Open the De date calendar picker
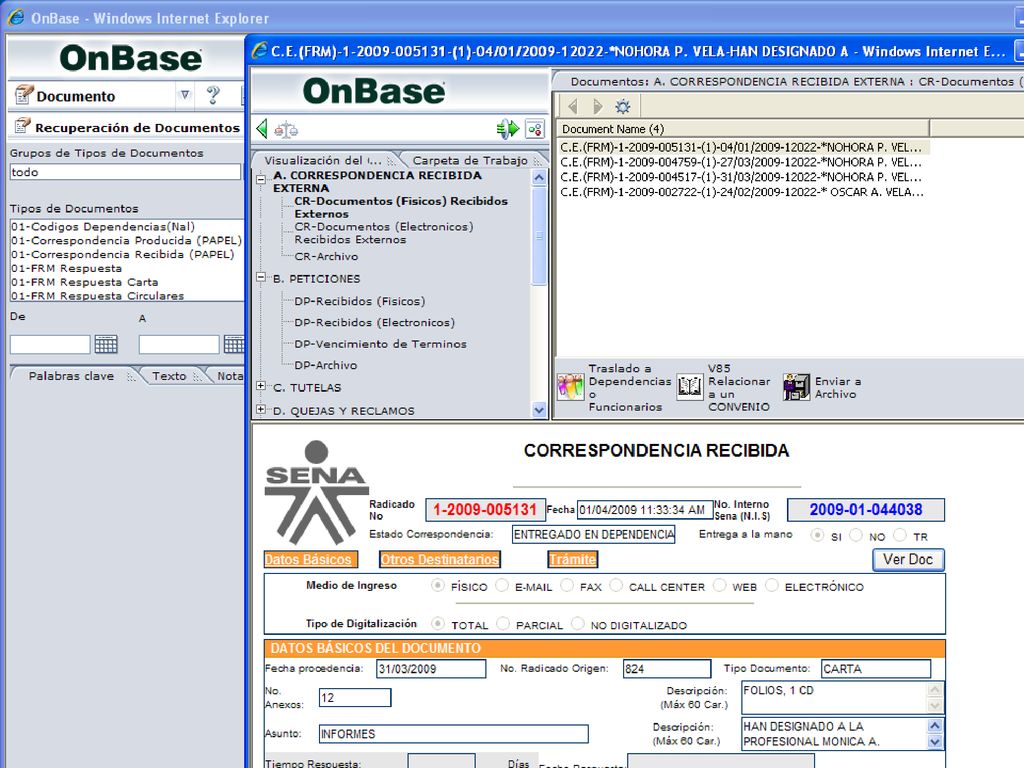Image resolution: width=1024 pixels, height=768 pixels. coord(106,344)
